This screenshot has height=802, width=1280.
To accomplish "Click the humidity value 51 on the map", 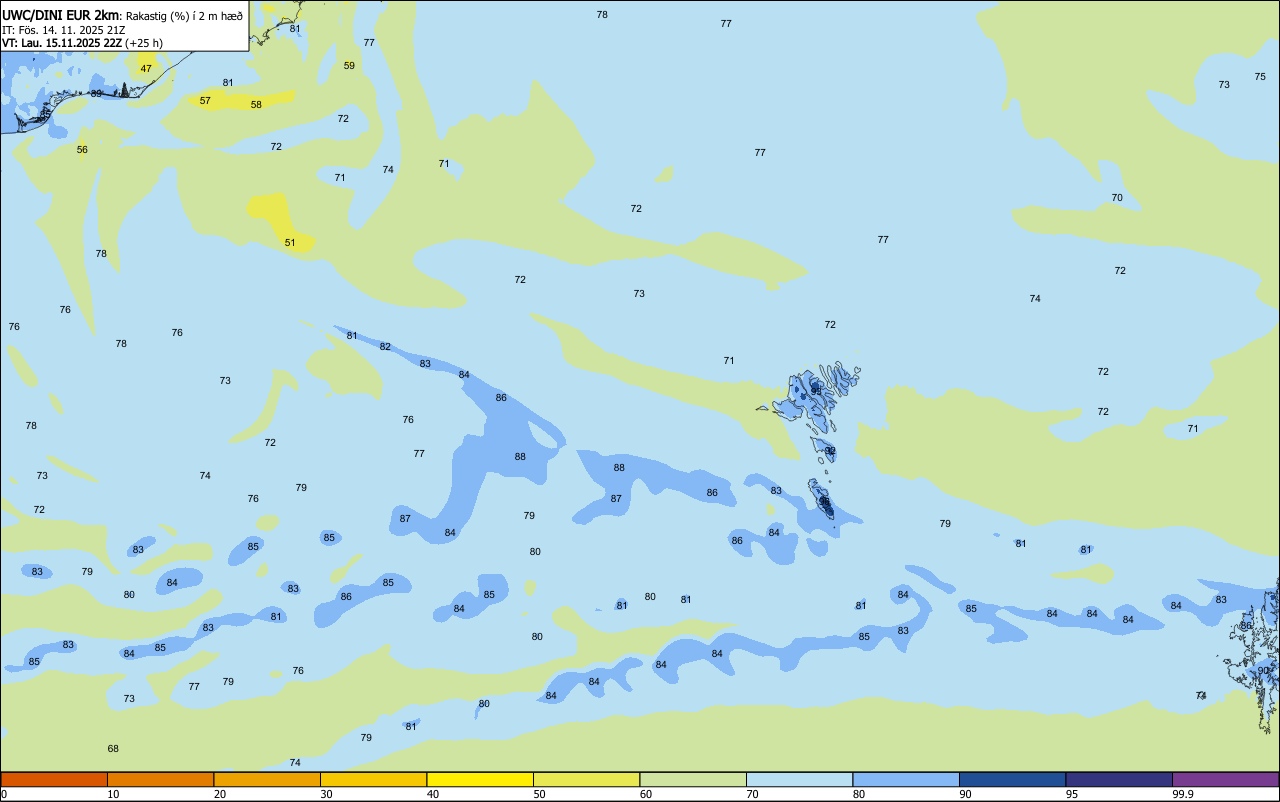I will coord(290,243).
